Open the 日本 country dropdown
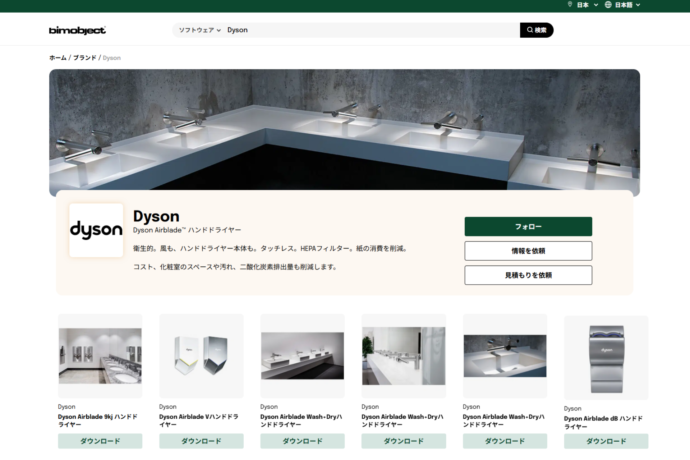The image size is (690, 460). (587, 5)
